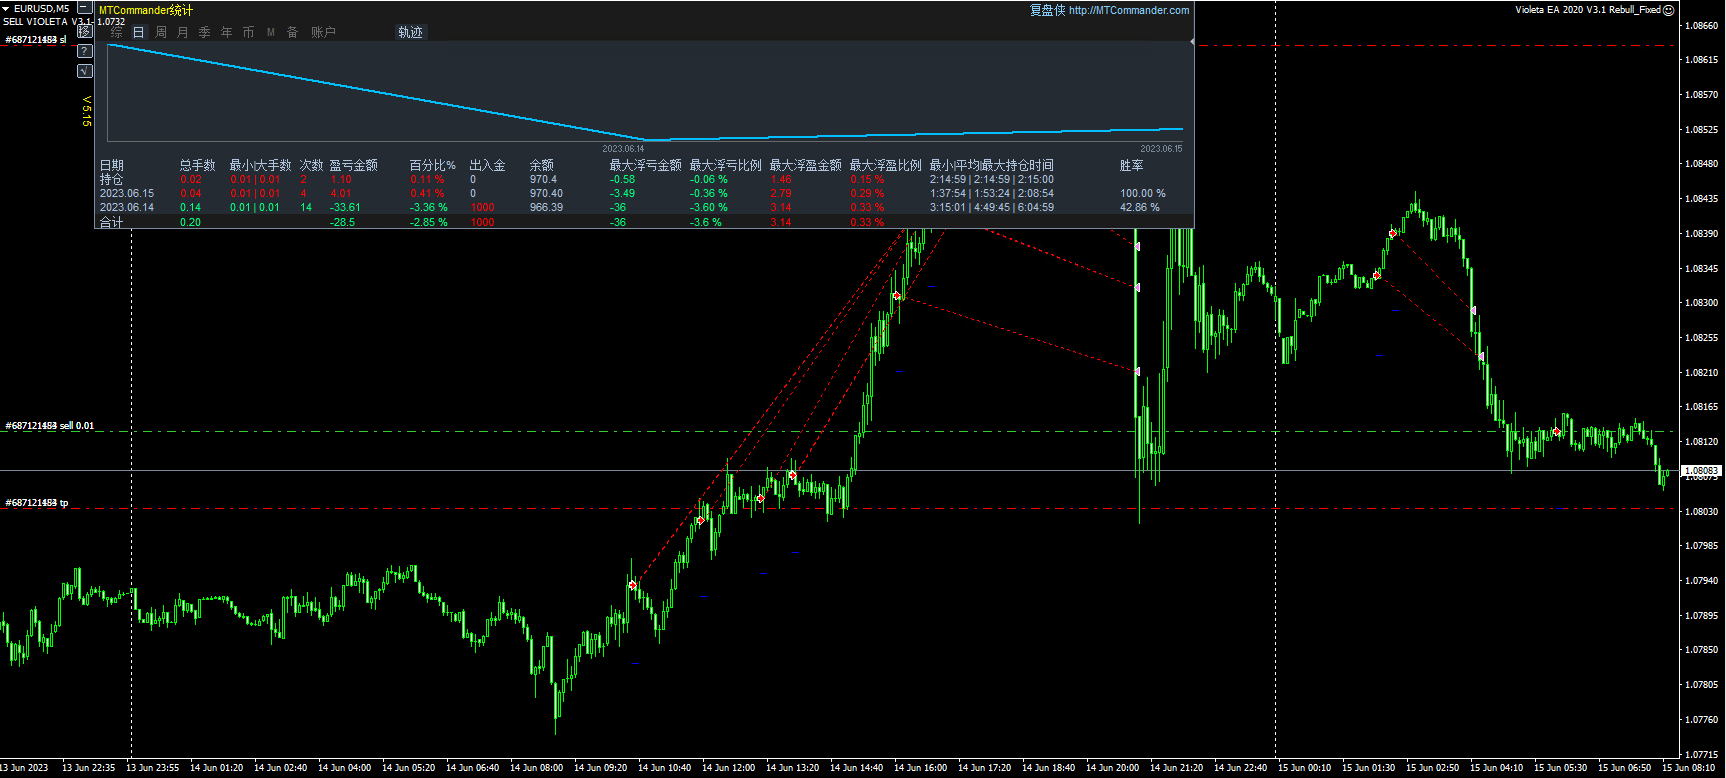Expand the EURUSD,M5 dropdown triangle
Viewport: 1726px width, 778px height.
click(6, 9)
